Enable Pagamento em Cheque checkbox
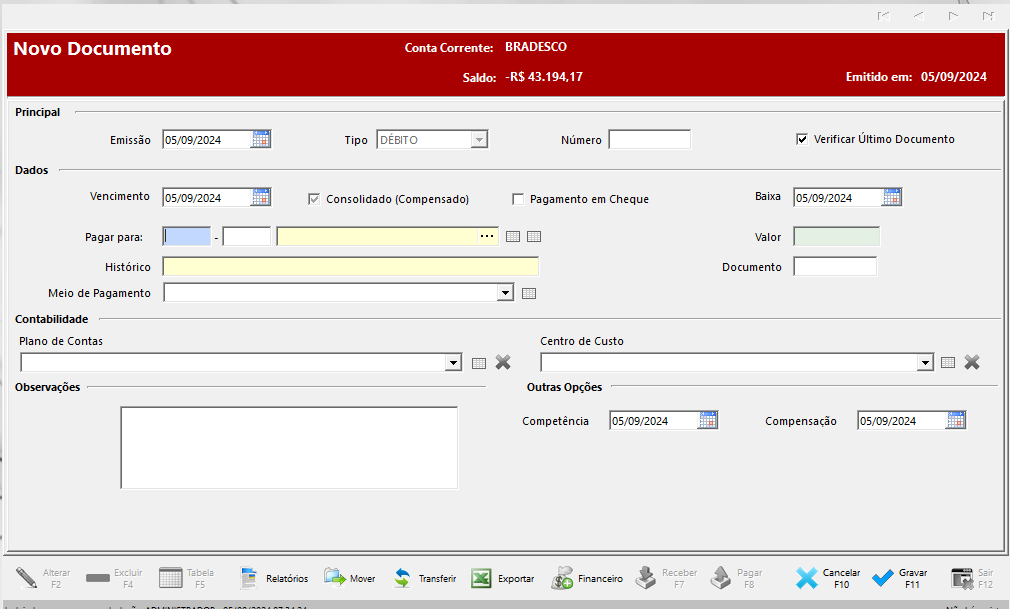Image resolution: width=1010 pixels, height=609 pixels. (518, 199)
